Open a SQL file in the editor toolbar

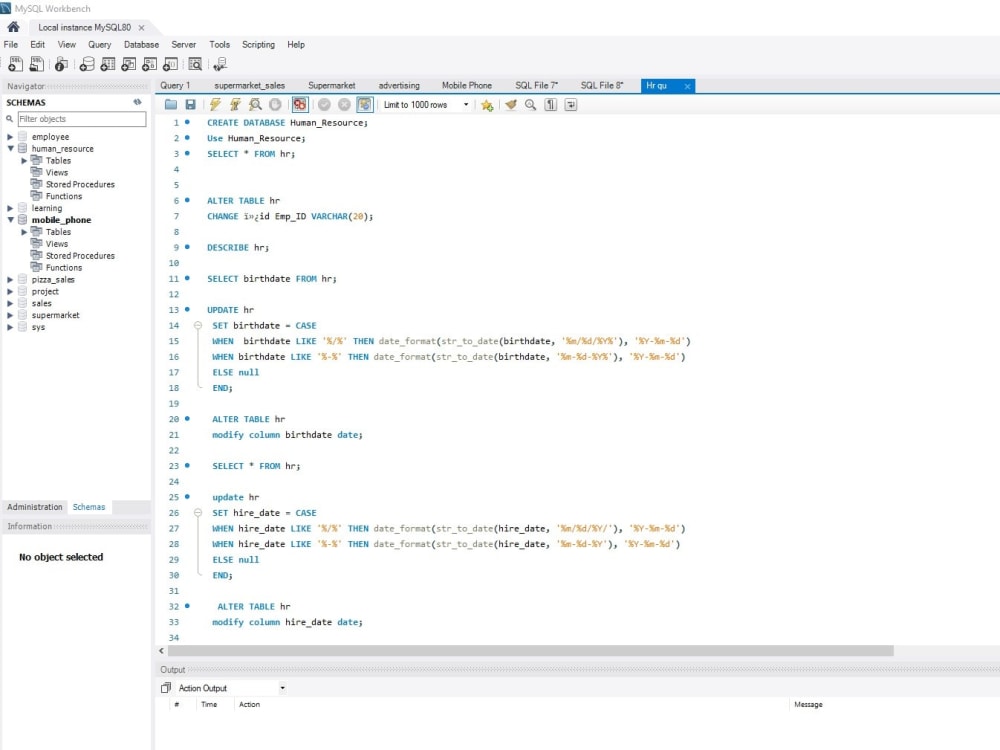pyautogui.click(x=173, y=104)
